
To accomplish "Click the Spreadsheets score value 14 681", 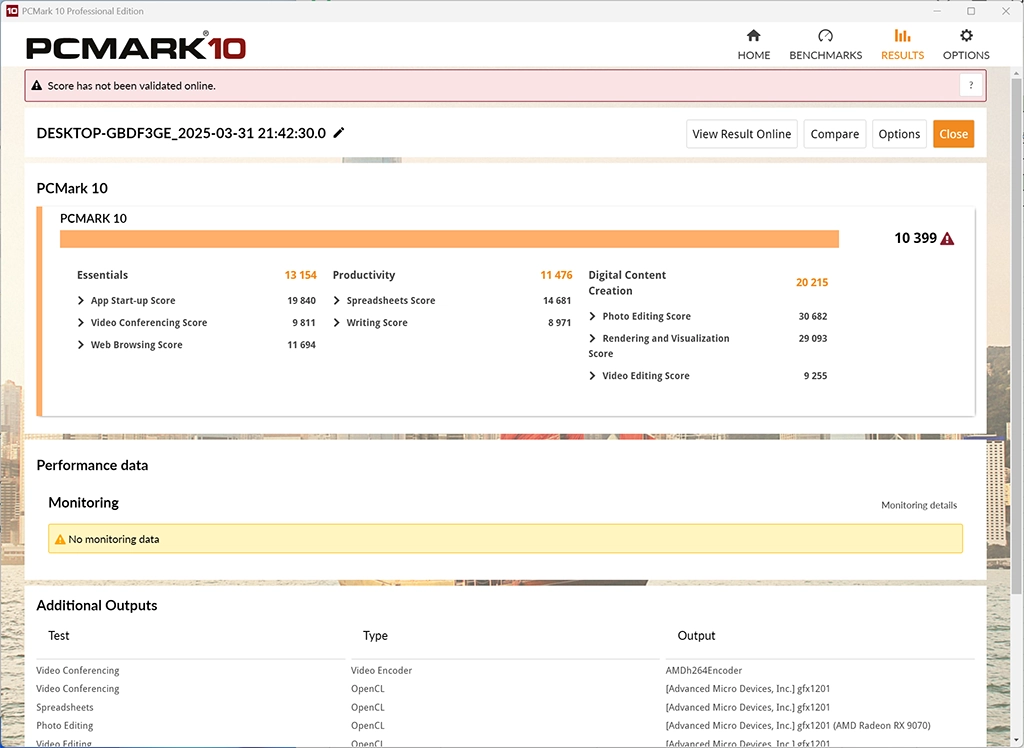I will tap(557, 301).
